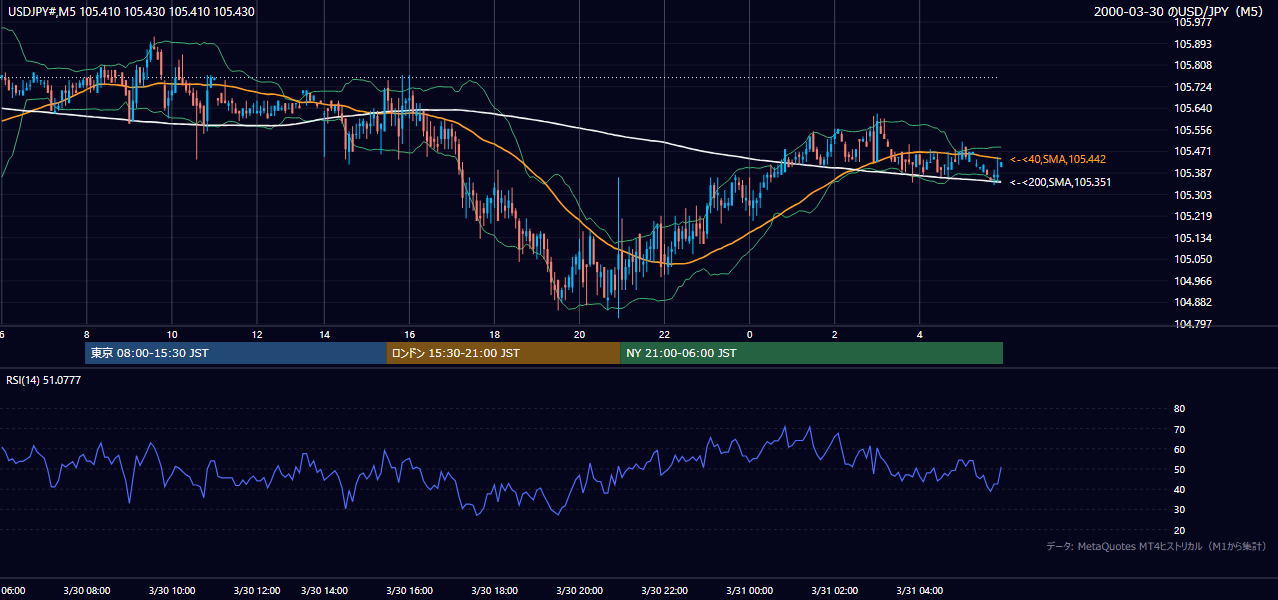The width and height of the screenshot is (1278, 600).
Task: Click hour marker 22 under price chart
Action: (x=665, y=335)
